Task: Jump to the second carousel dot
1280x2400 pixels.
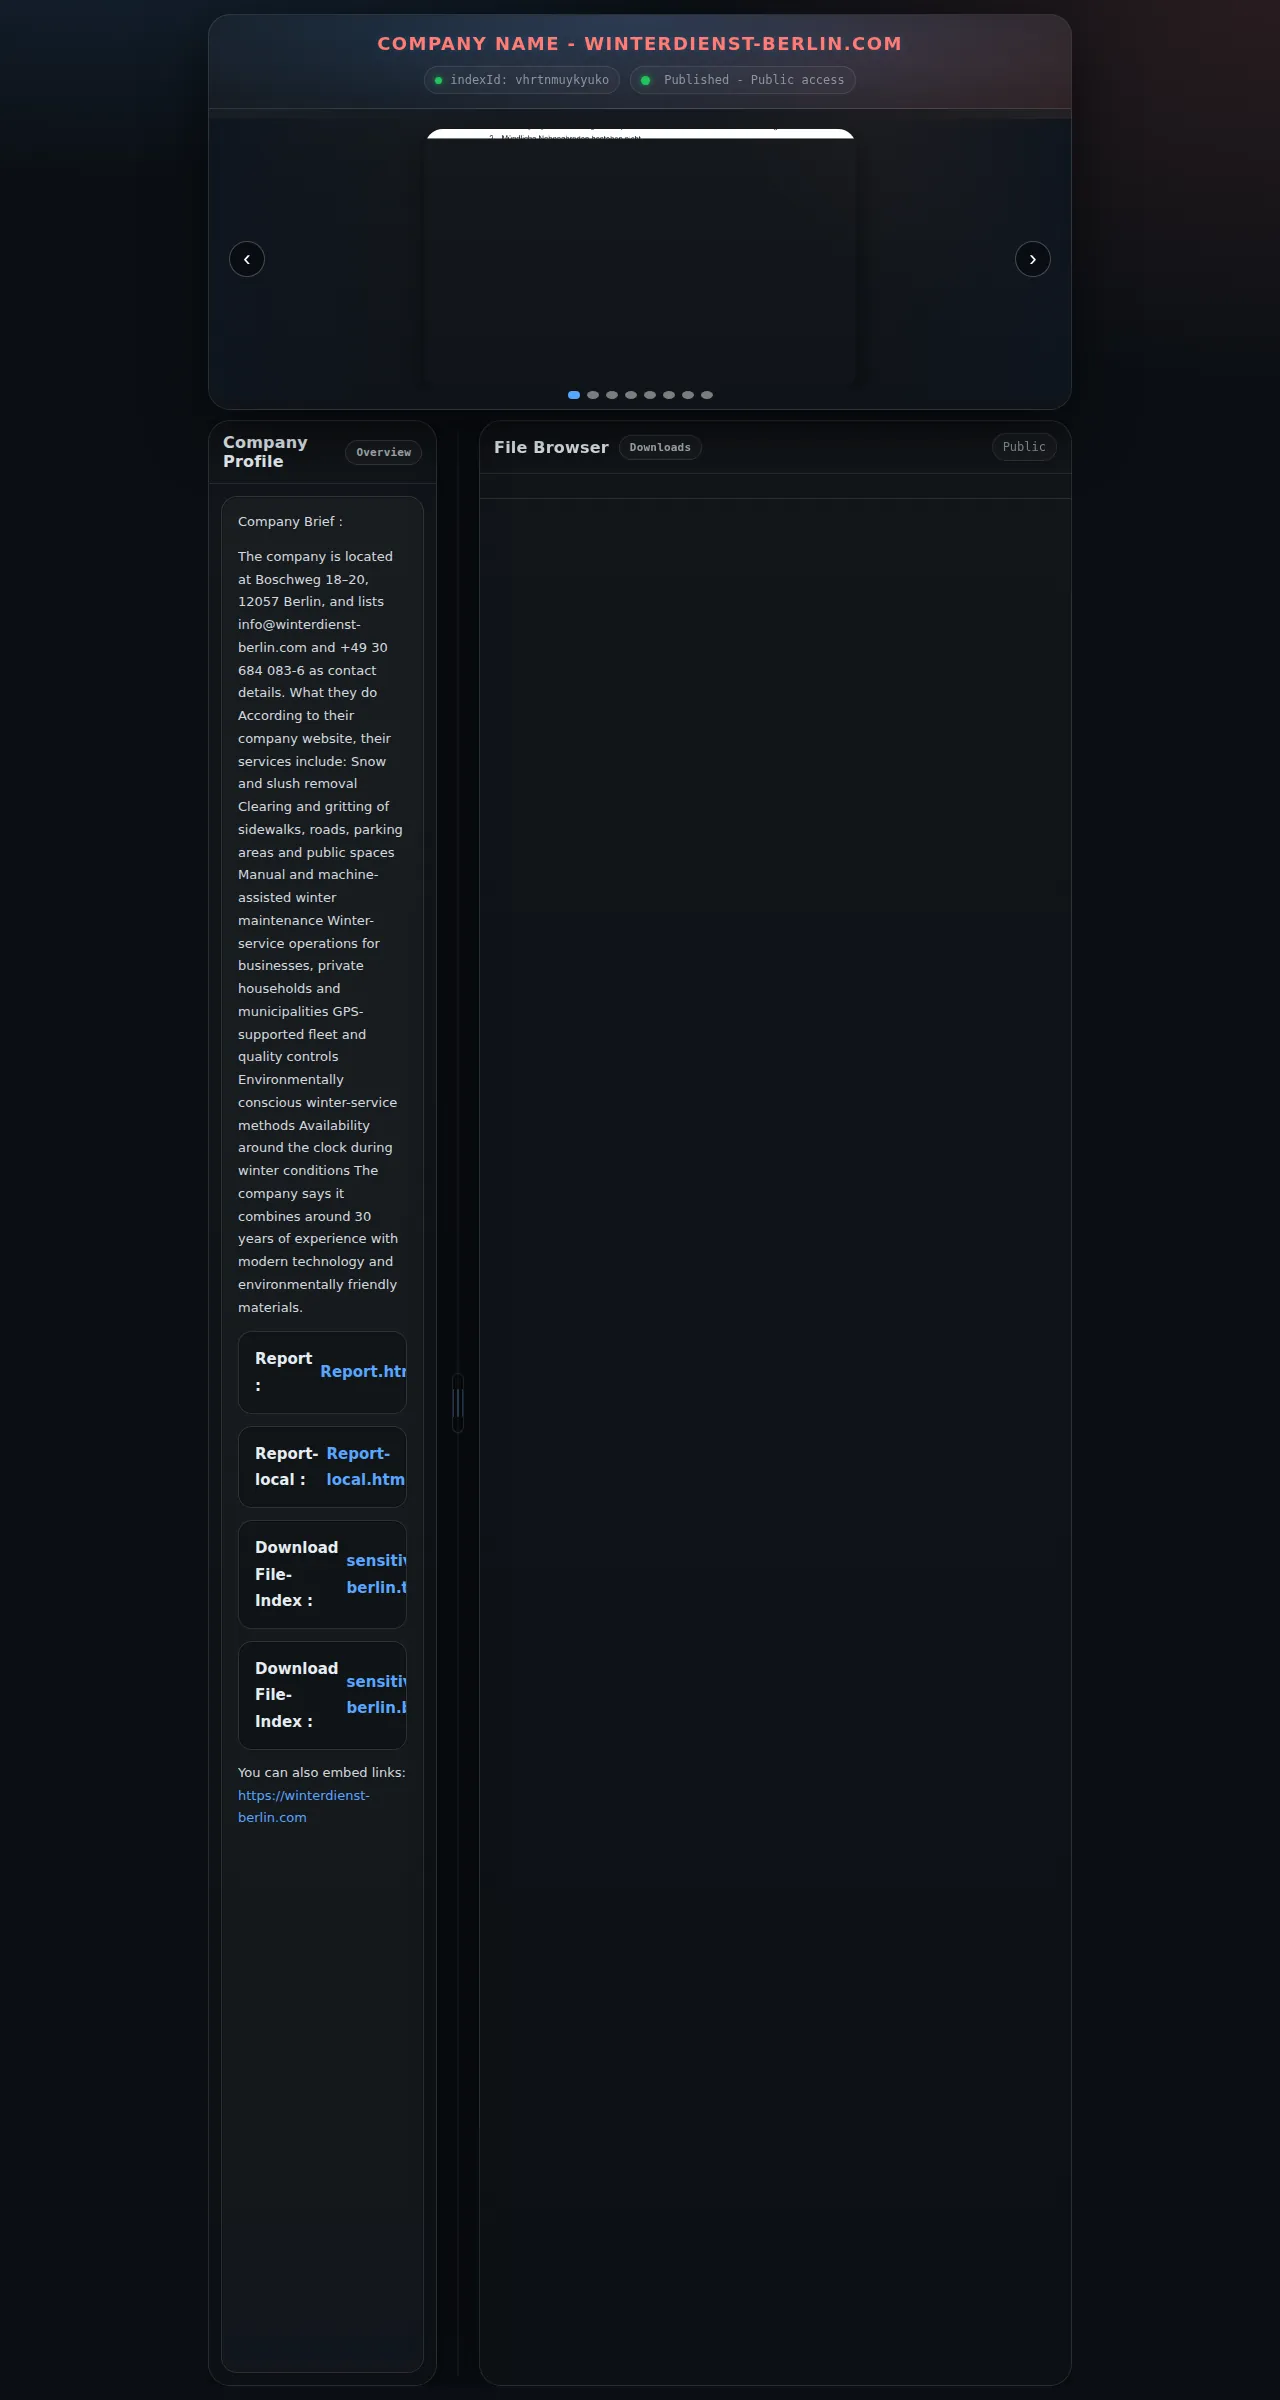Action: coord(593,395)
